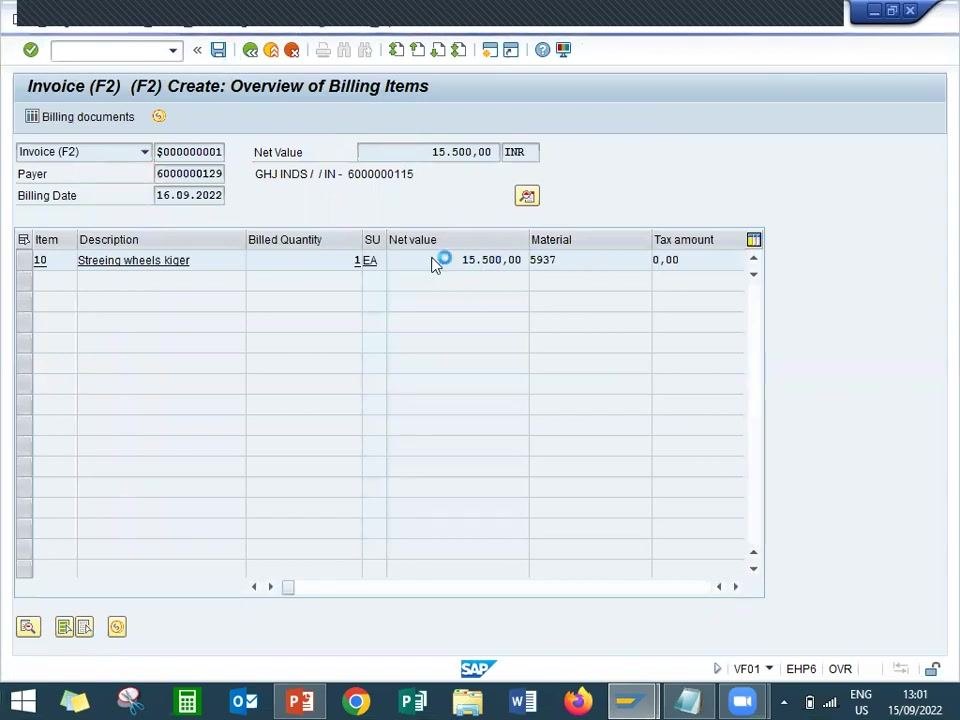
Task: Click the Billed Quantity column header
Action: coord(304,239)
